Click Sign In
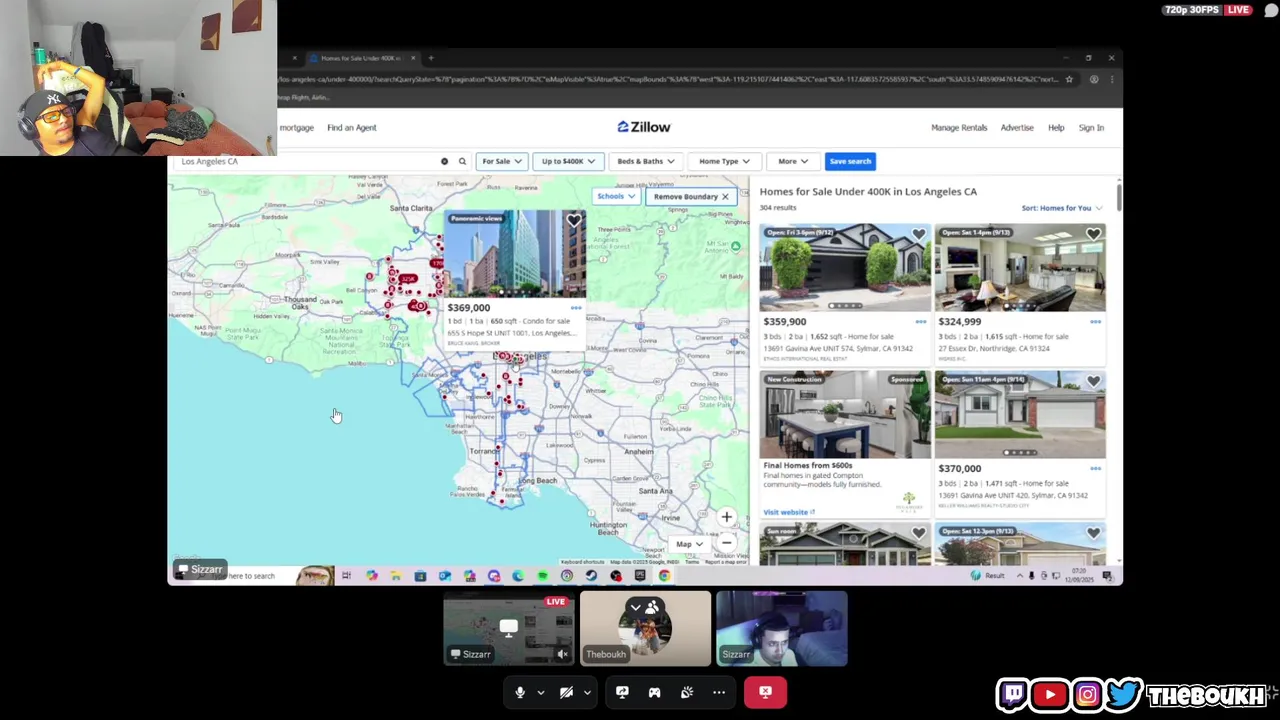 tap(1091, 128)
